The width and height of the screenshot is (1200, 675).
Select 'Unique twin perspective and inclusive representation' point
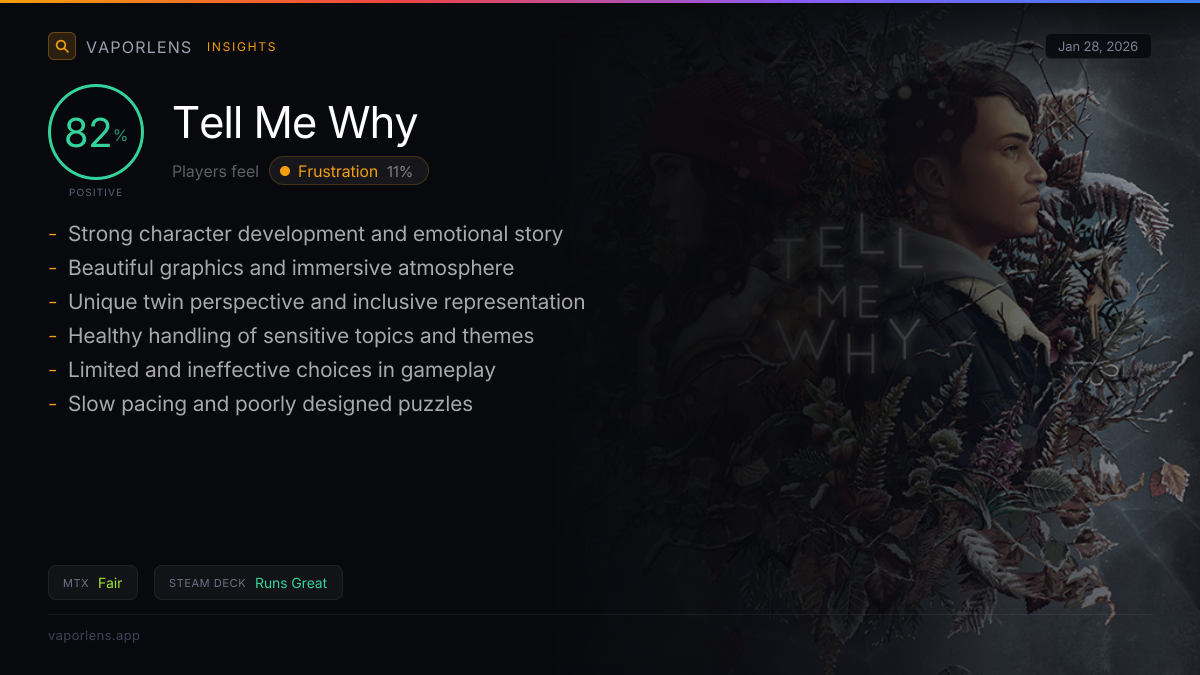(x=326, y=302)
